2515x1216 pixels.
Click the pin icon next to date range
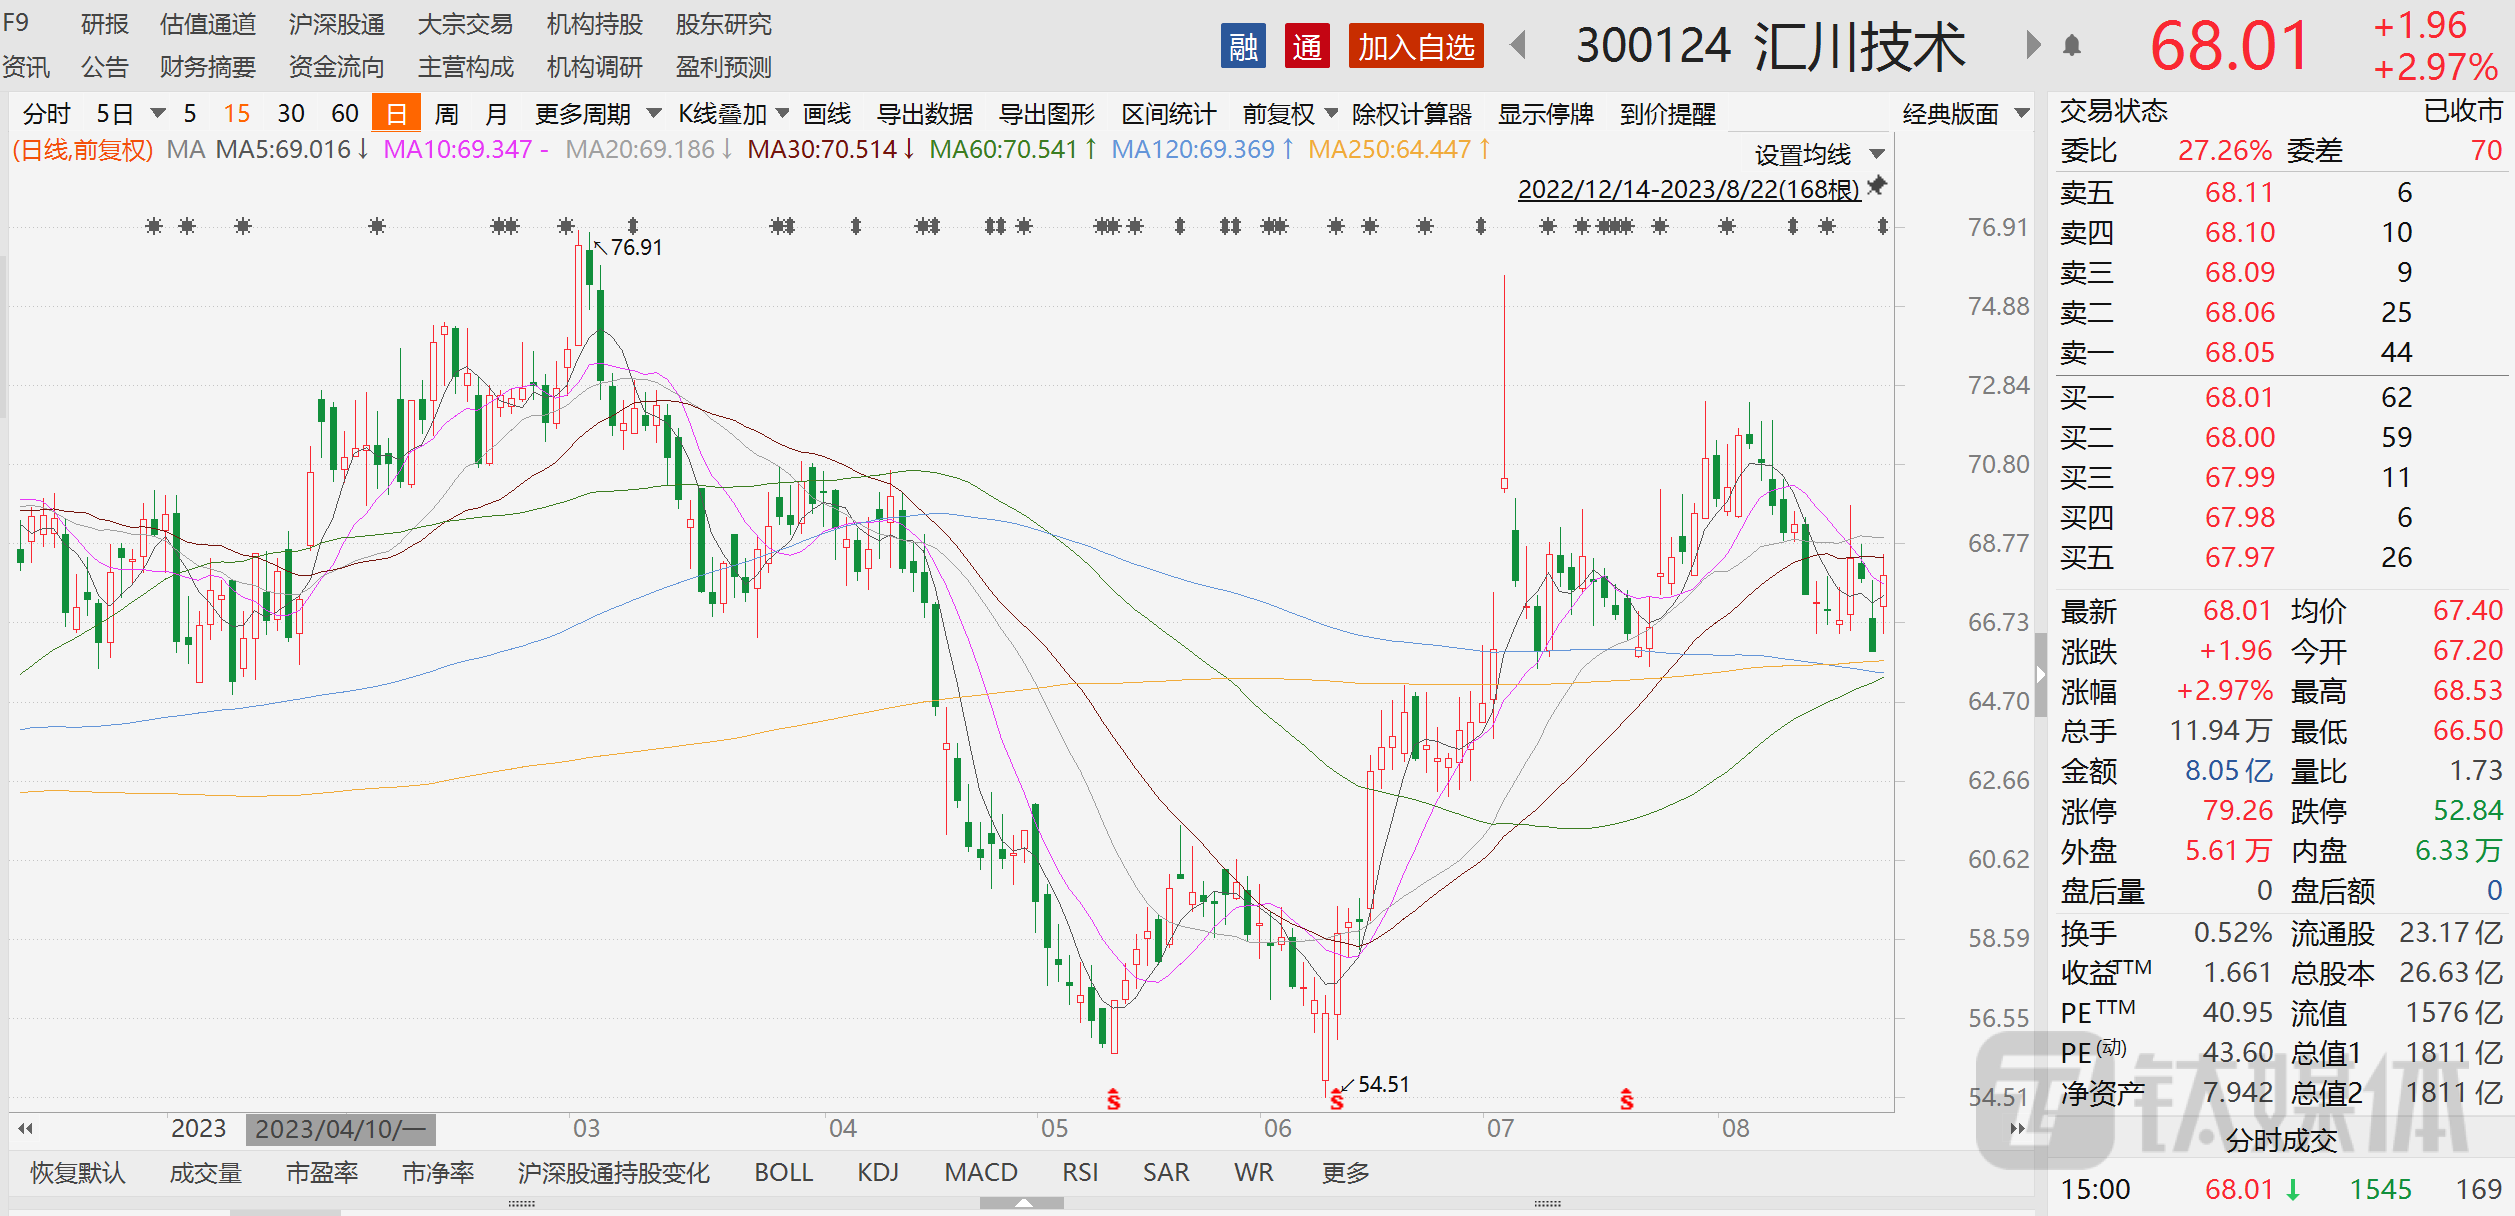click(1877, 186)
